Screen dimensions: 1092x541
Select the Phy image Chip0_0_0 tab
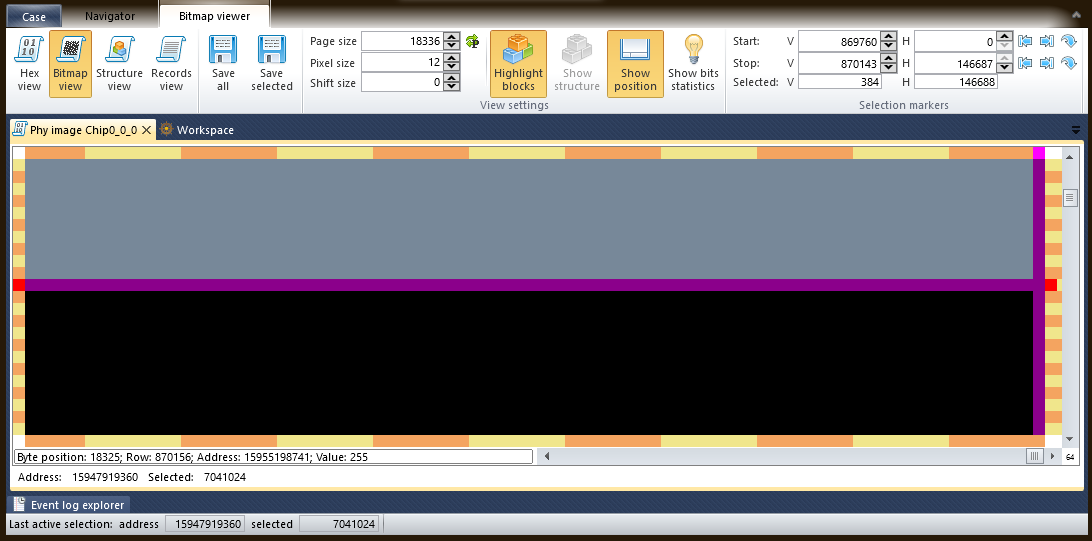83,130
